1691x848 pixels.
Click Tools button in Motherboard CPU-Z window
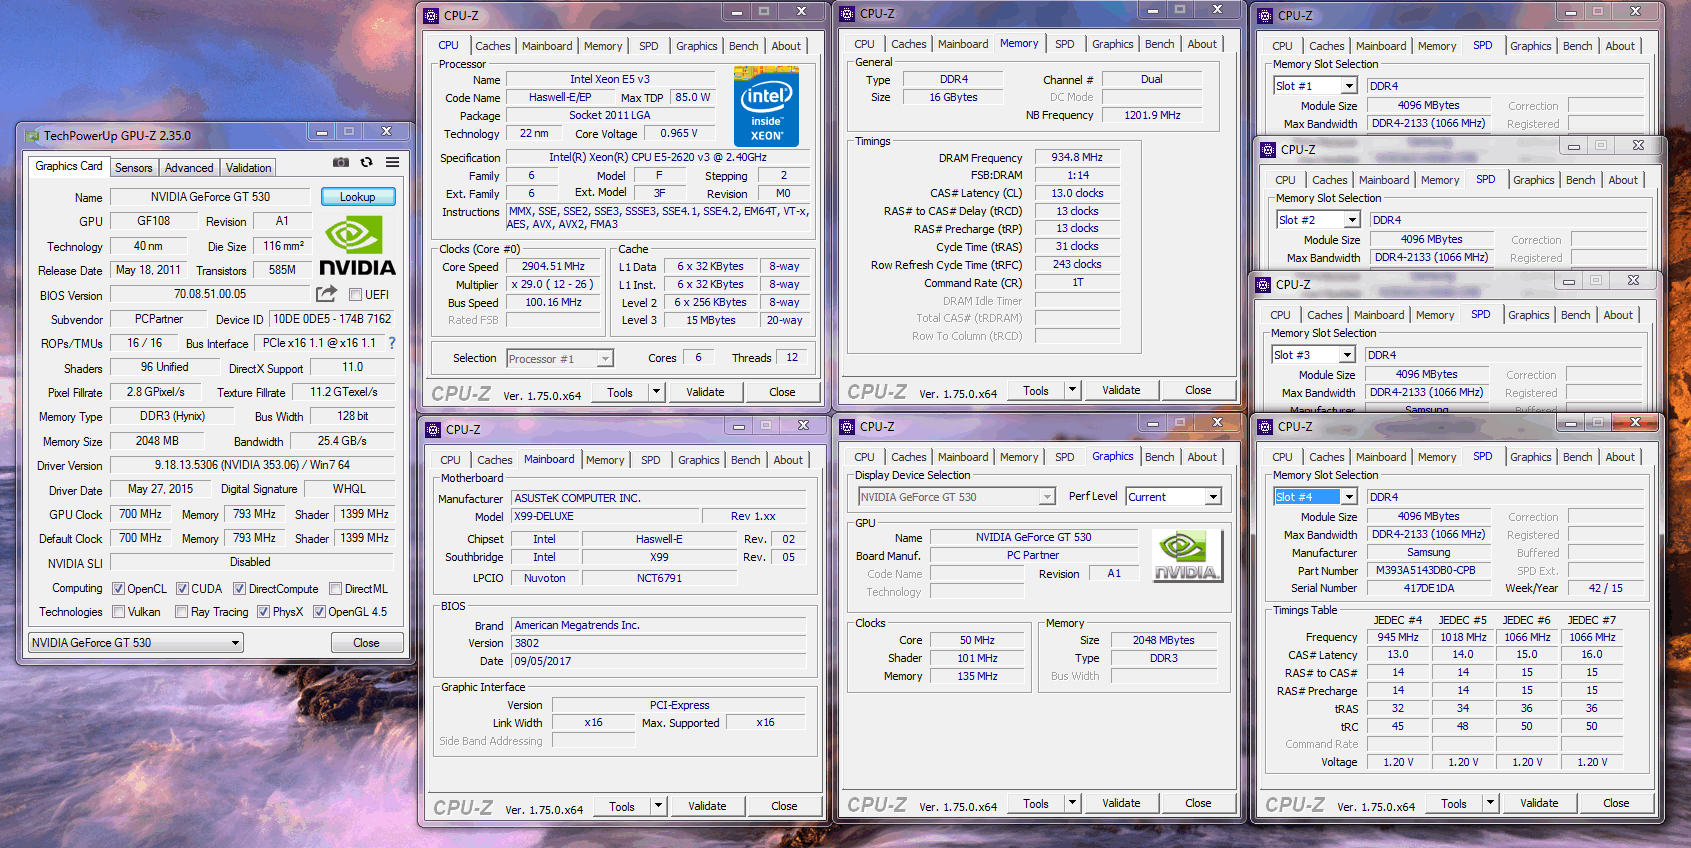(x=622, y=806)
